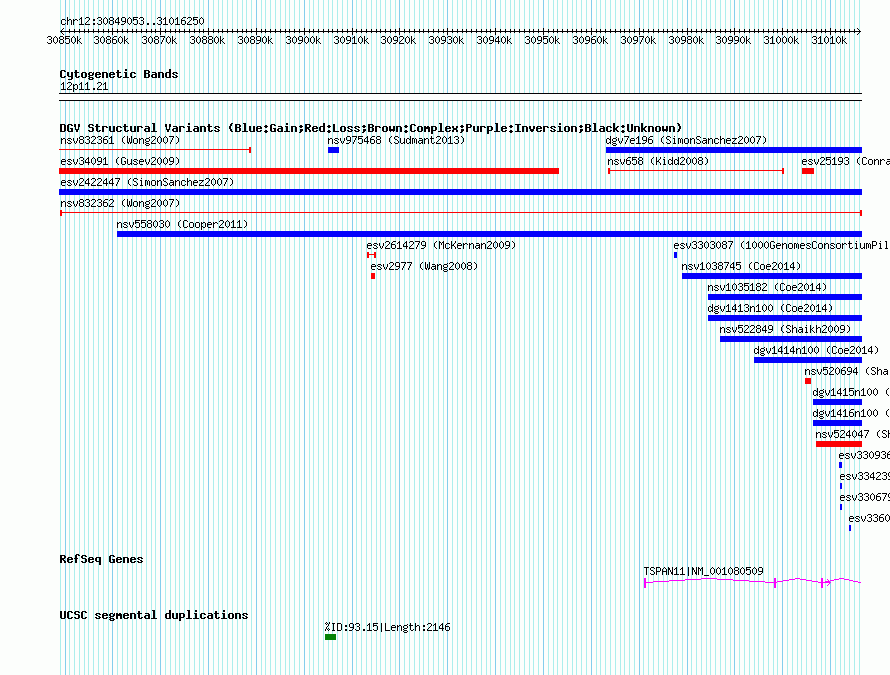Select the dgv1413n100 blue bar

tap(784, 318)
